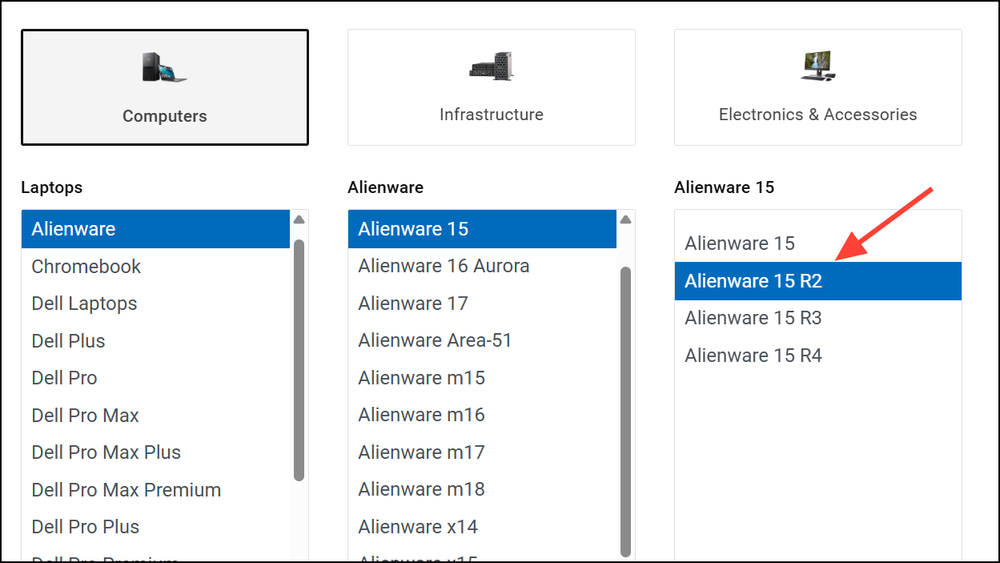
Task: Choose the Alienware 15 R3 option
Action: coord(818,318)
